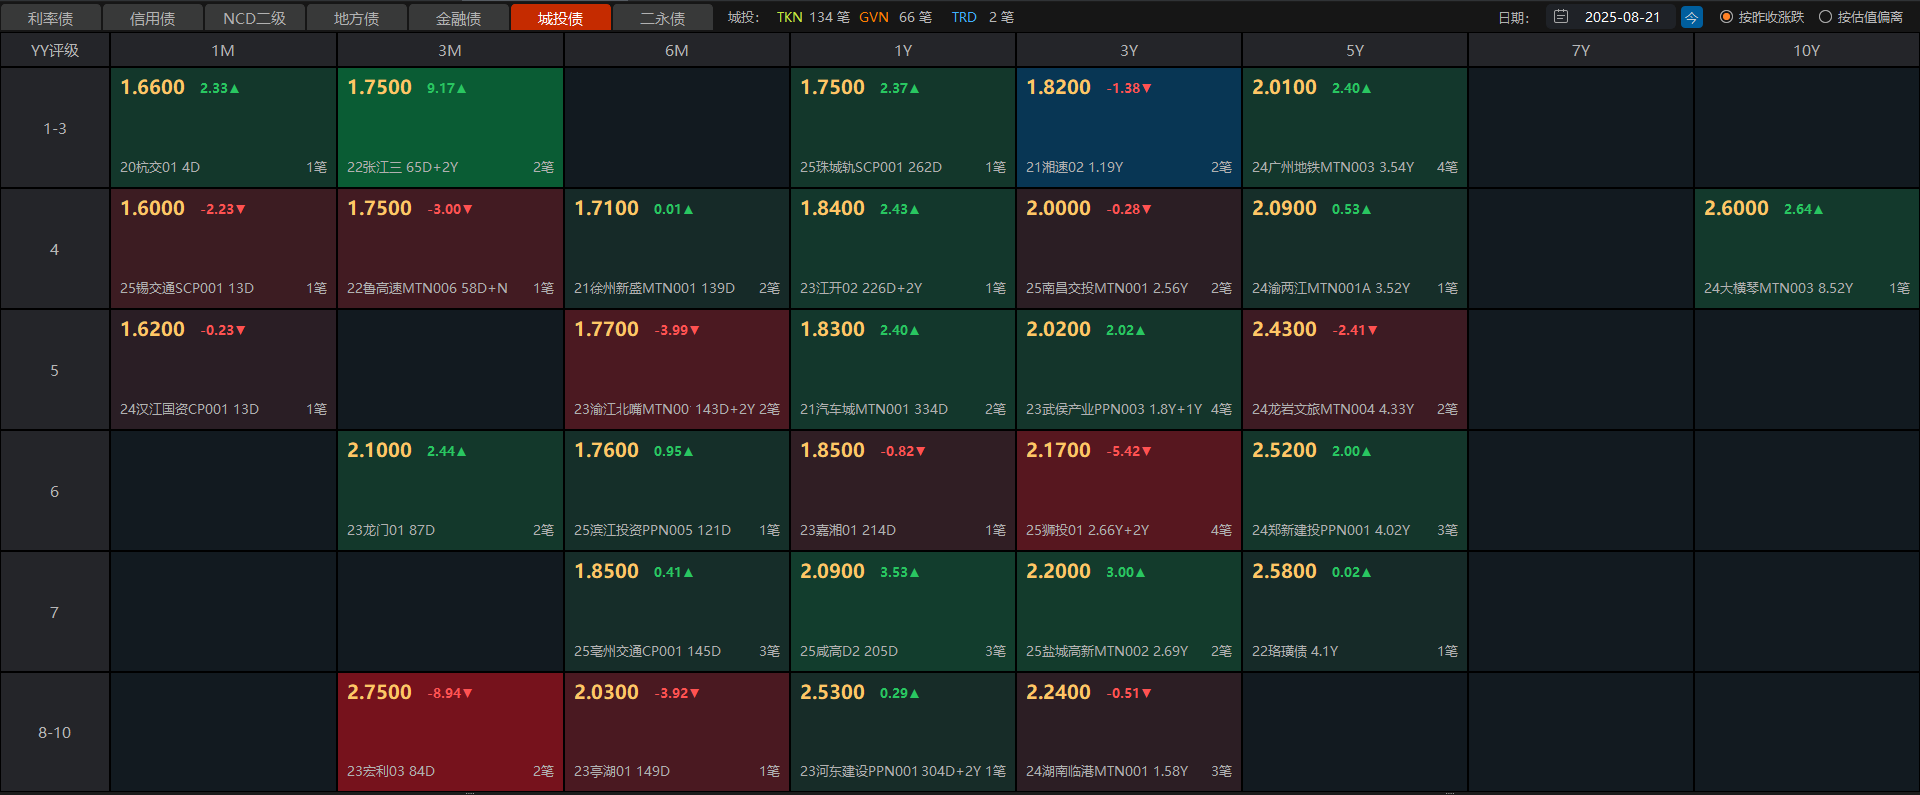
Task: Switch to the 利率债 tab
Action: coord(51,18)
